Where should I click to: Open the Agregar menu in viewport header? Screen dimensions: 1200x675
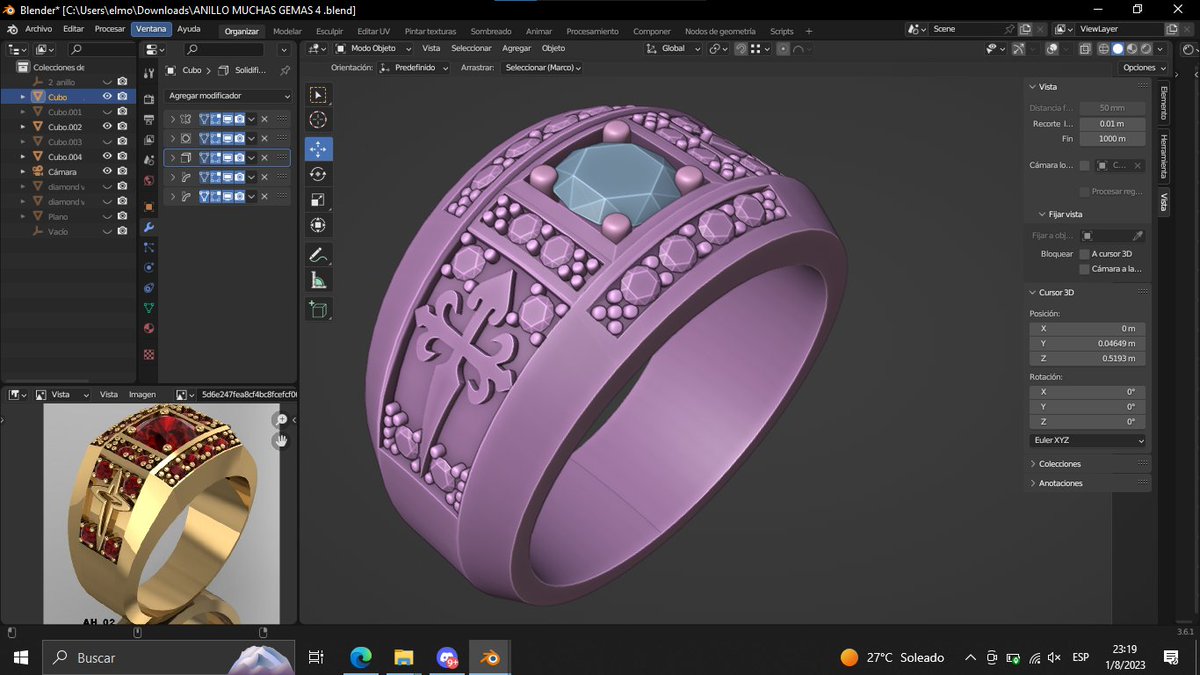pos(517,48)
